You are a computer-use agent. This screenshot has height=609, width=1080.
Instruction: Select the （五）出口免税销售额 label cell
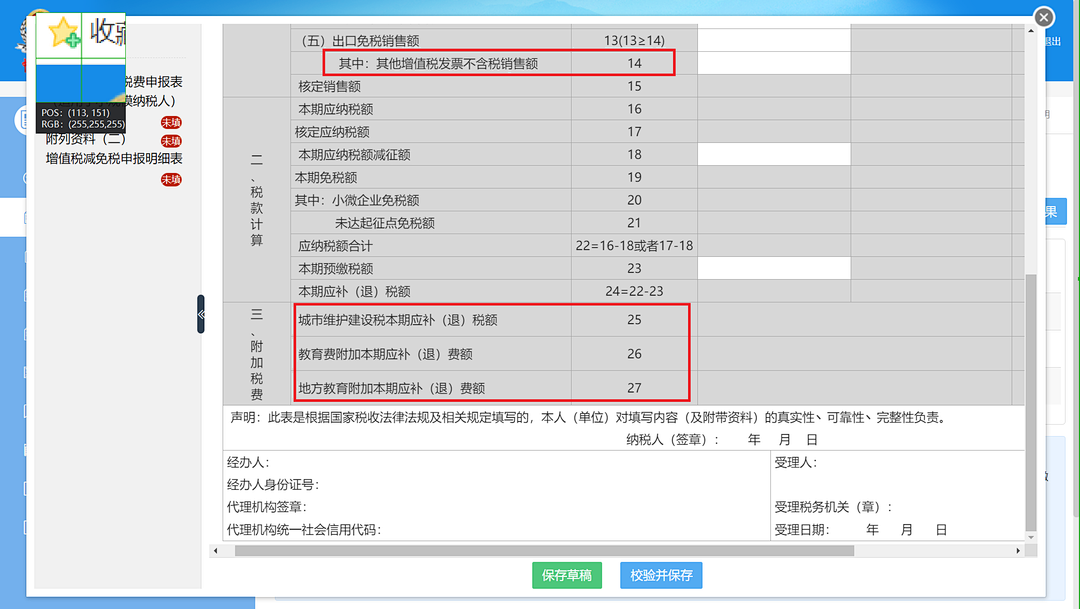(431, 41)
